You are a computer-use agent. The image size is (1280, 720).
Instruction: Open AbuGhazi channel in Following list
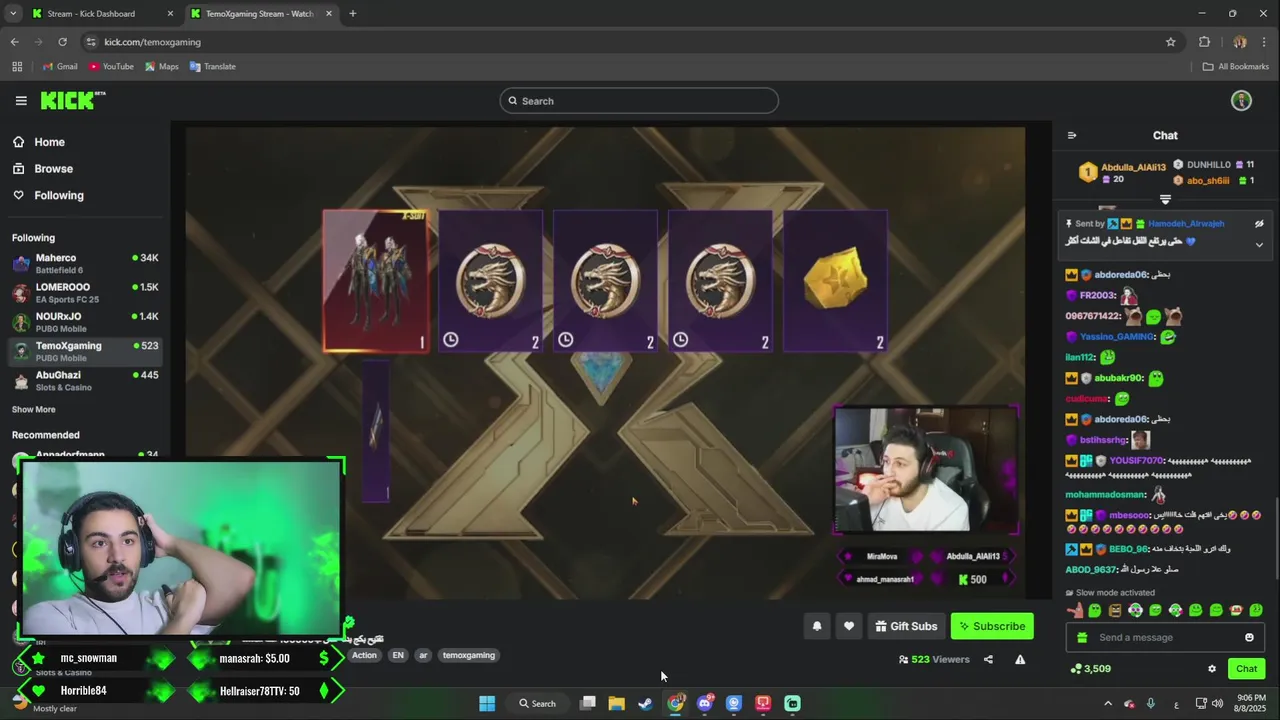[85, 381]
